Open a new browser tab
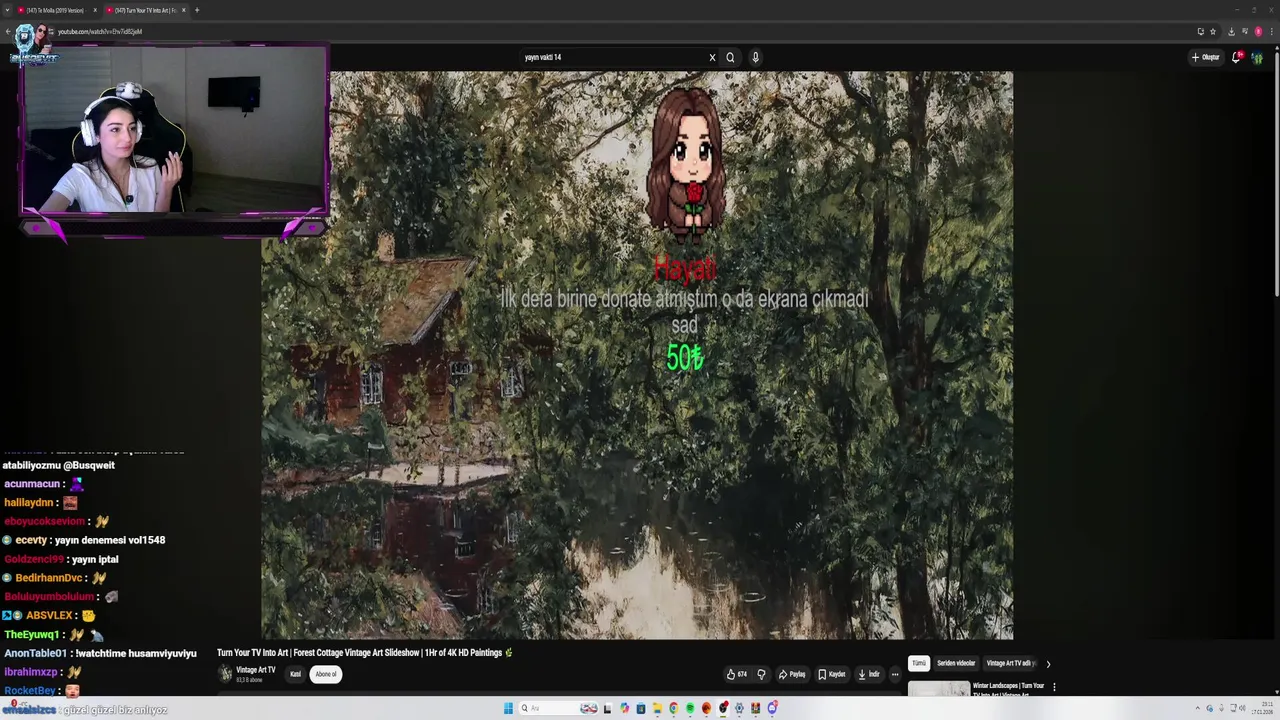The width and height of the screenshot is (1280, 720). (197, 10)
